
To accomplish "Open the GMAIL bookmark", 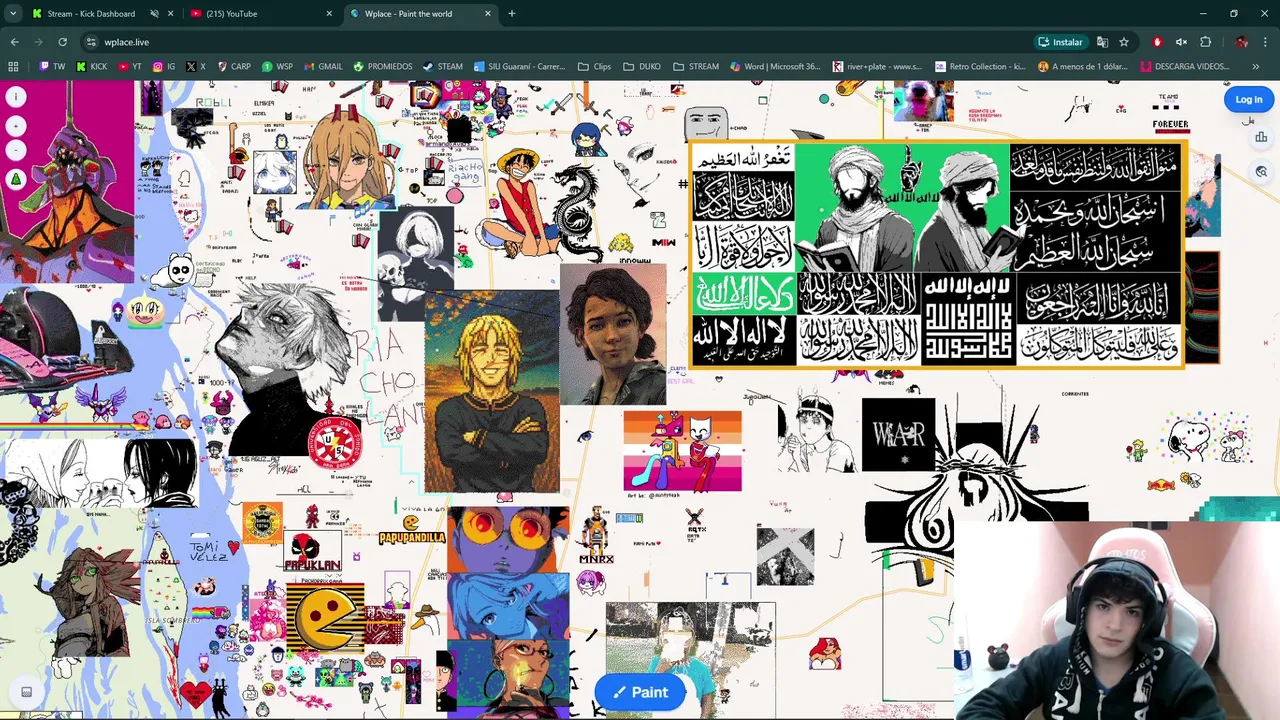I will (x=323, y=67).
